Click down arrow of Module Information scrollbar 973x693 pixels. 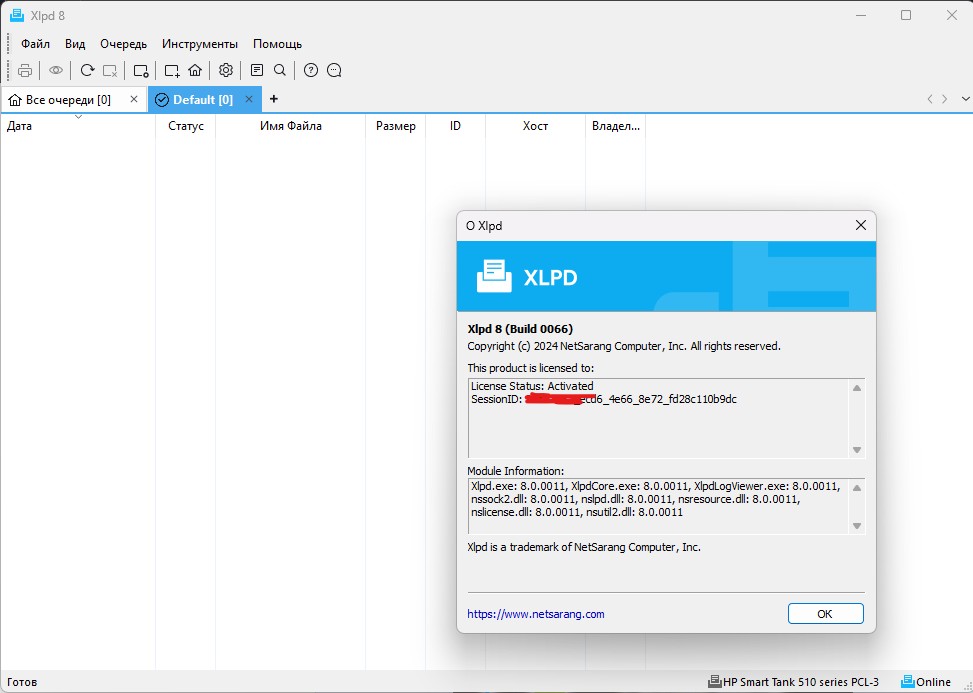[857, 525]
